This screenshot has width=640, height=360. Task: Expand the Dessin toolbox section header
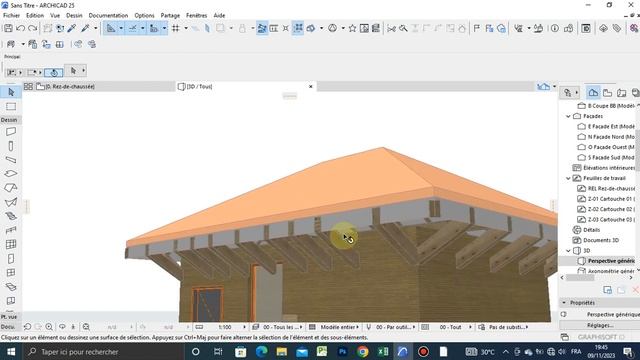tap(11, 120)
